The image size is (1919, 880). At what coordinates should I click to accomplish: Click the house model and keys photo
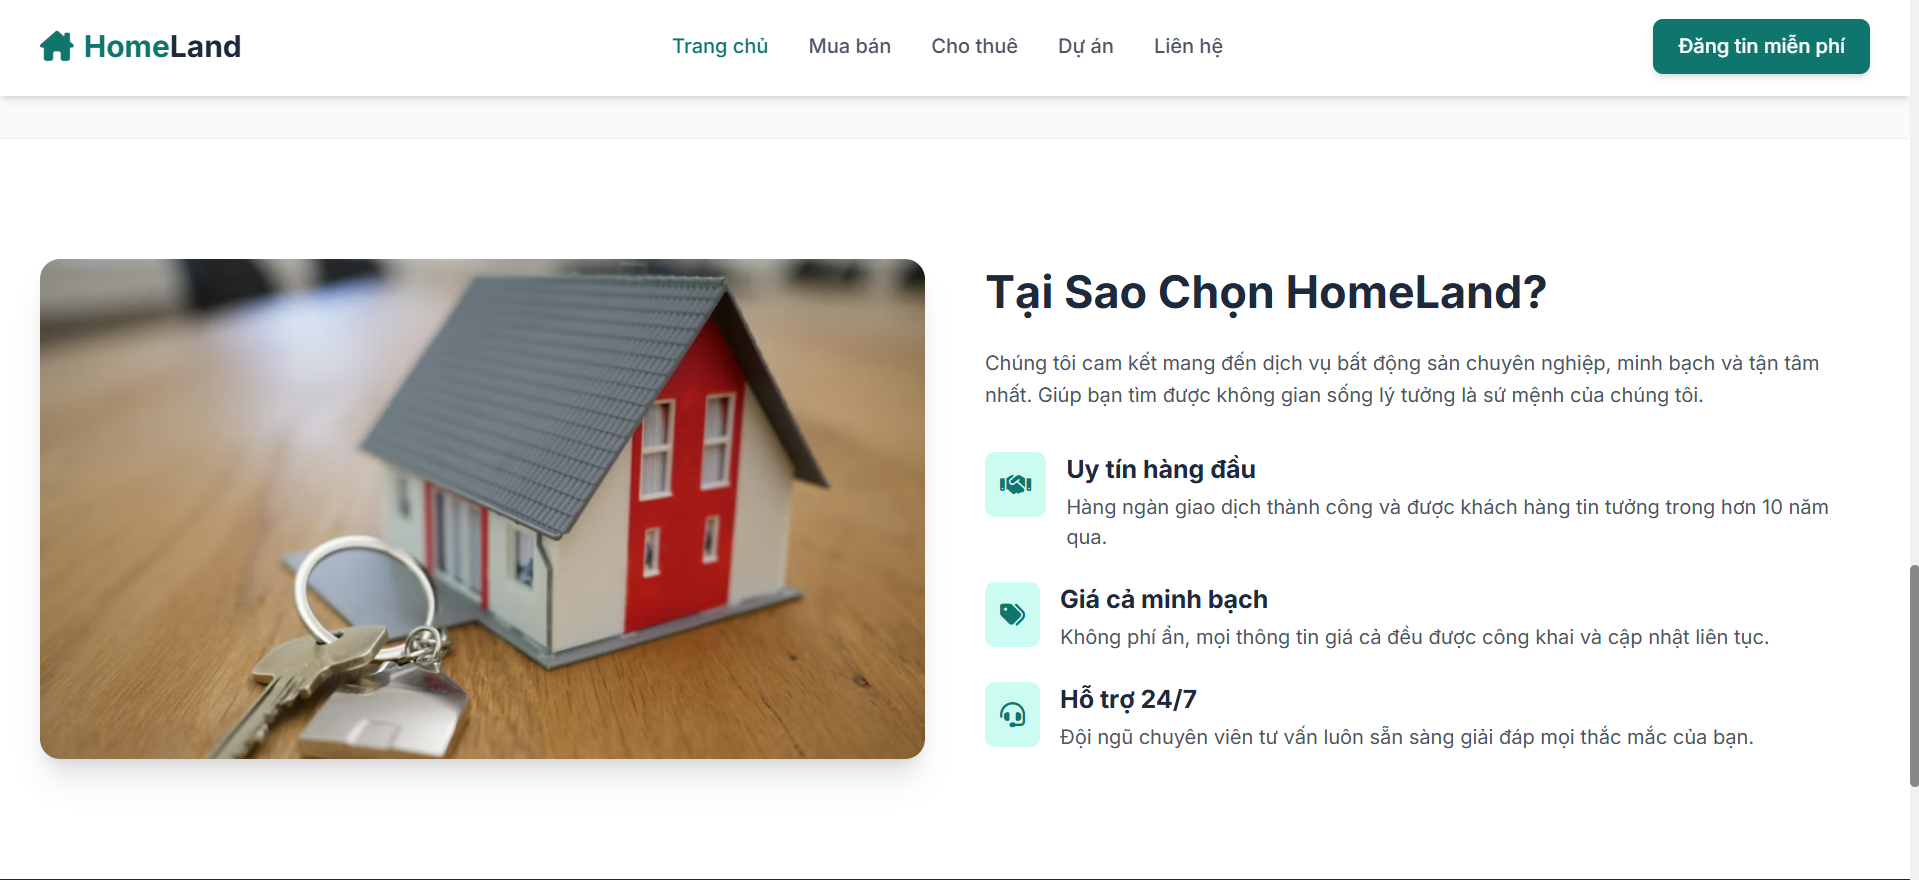(482, 509)
